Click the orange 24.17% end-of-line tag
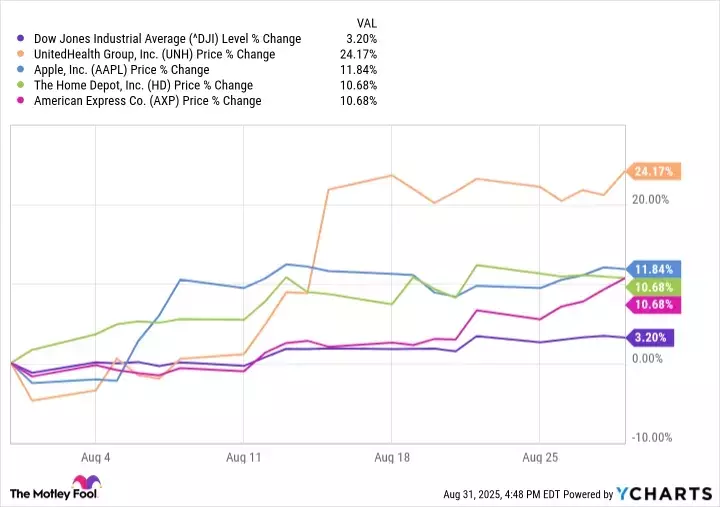 click(x=654, y=171)
